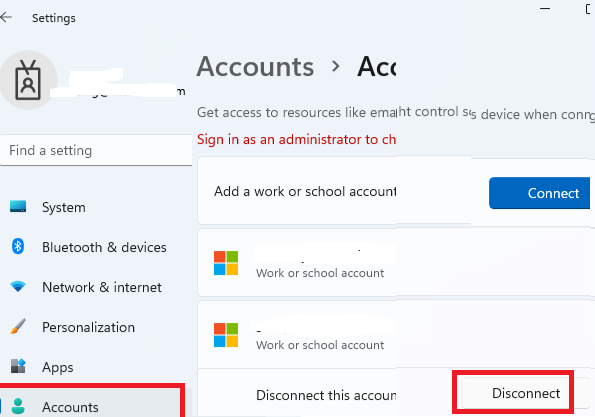Select Accounts in the sidebar

coord(91,407)
